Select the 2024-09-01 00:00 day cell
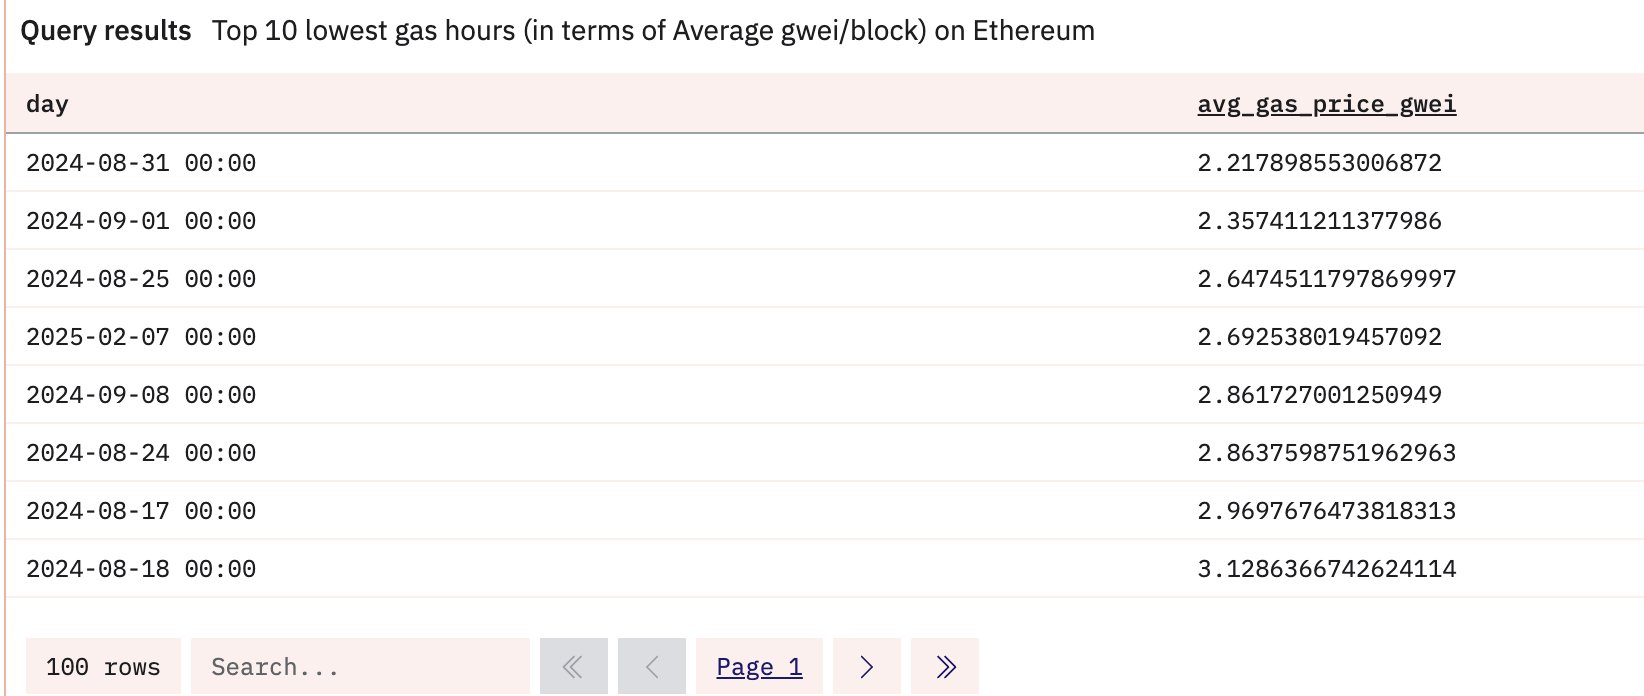The height and width of the screenshot is (696, 1644). (141, 221)
